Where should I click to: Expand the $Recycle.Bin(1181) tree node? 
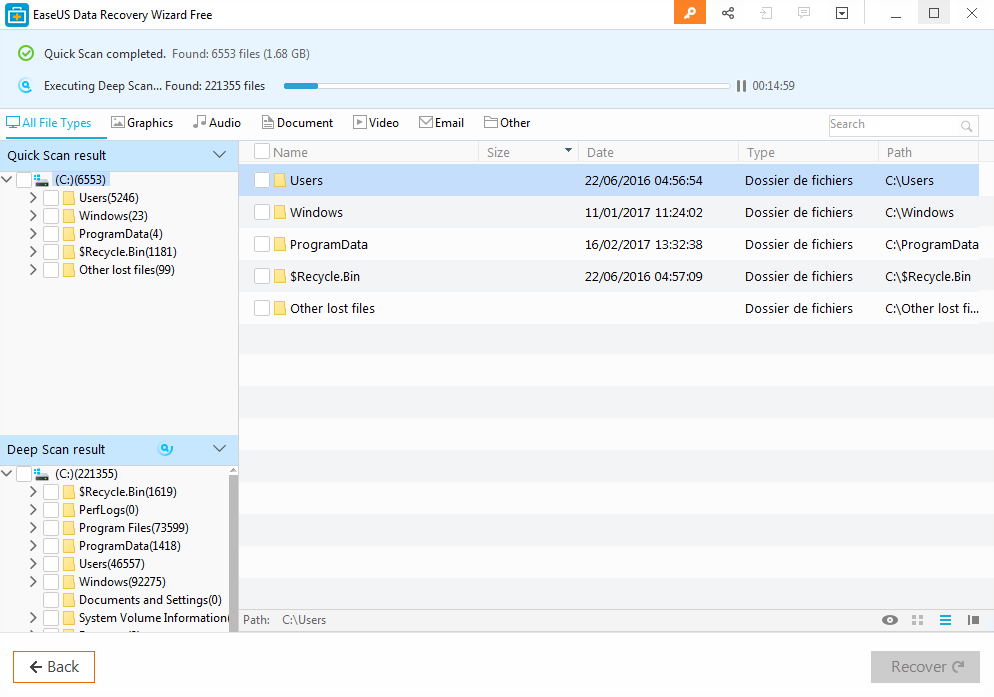coord(33,252)
